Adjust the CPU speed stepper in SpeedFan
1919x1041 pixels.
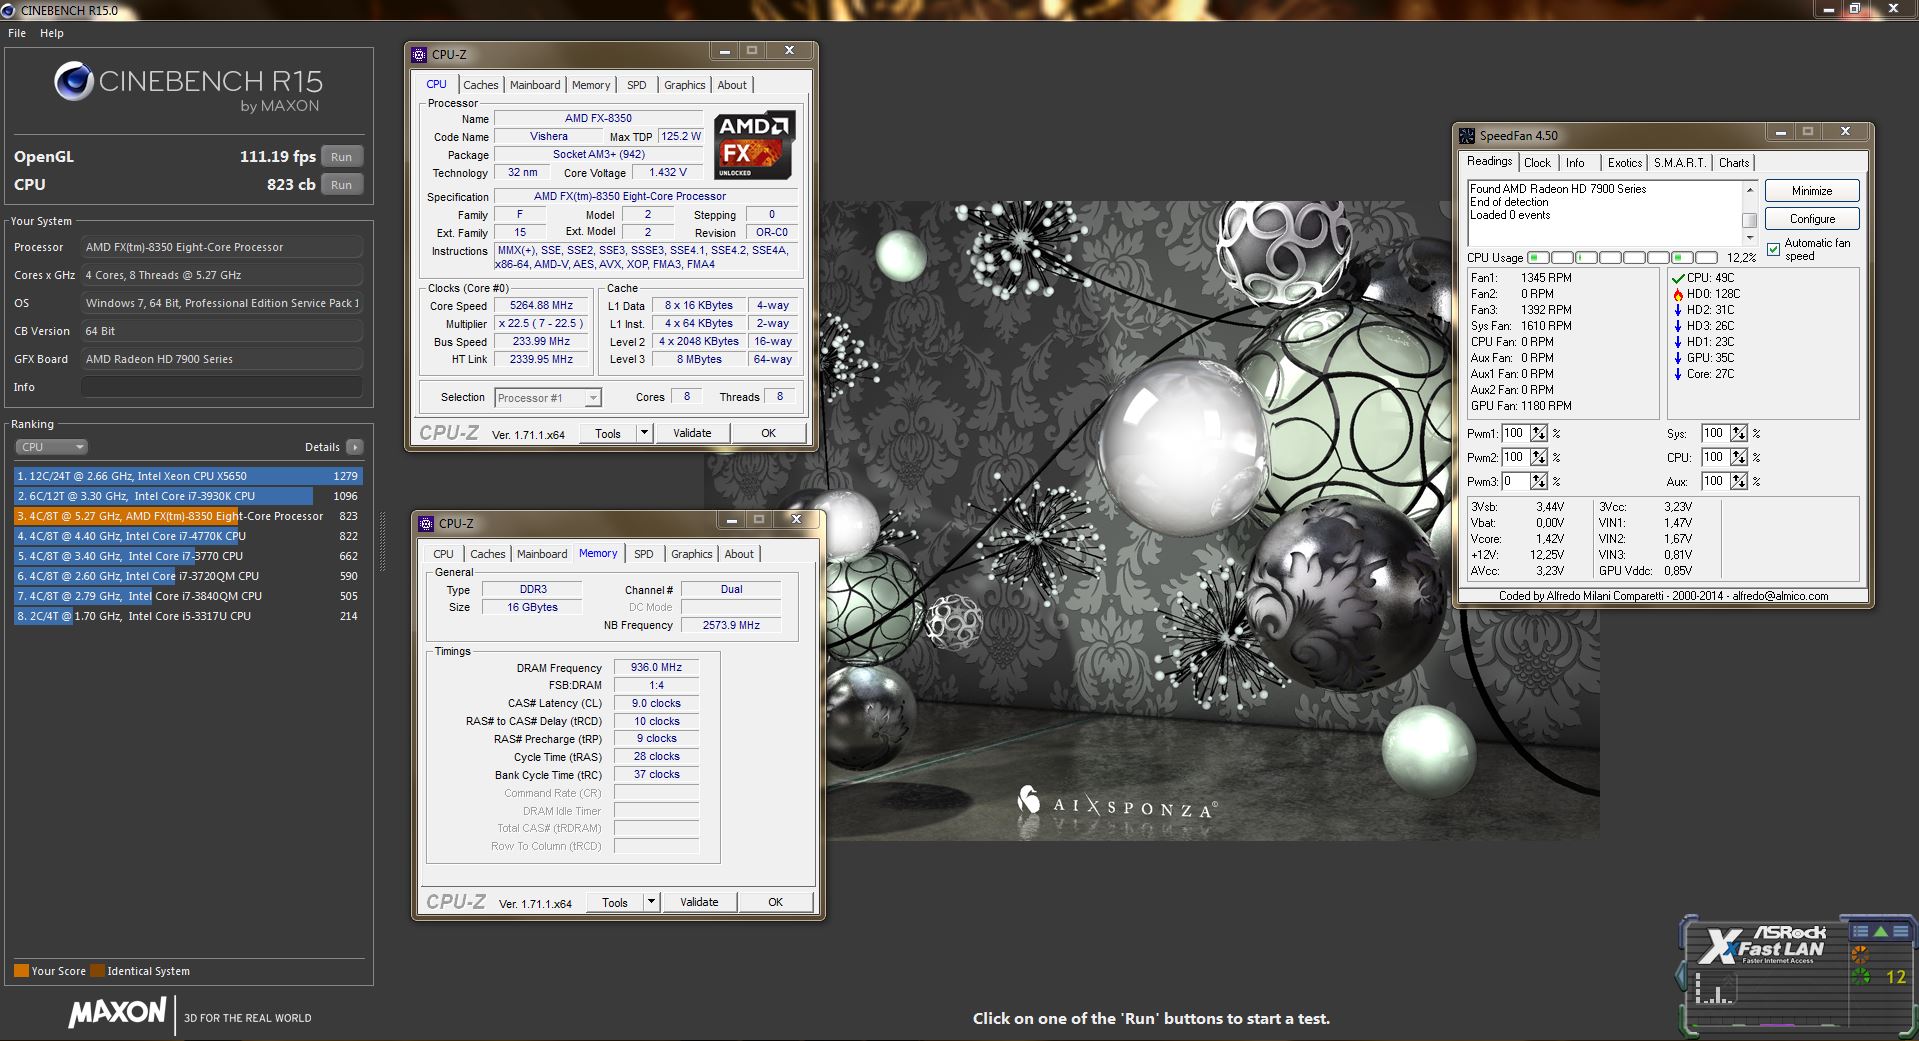tap(1739, 458)
